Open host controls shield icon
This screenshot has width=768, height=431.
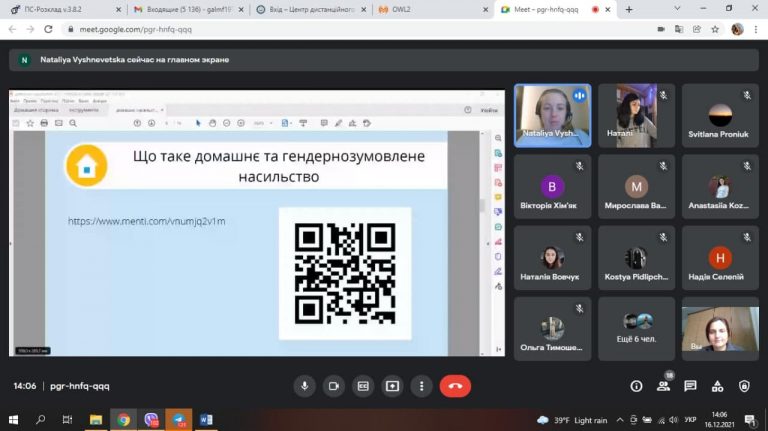coord(744,386)
